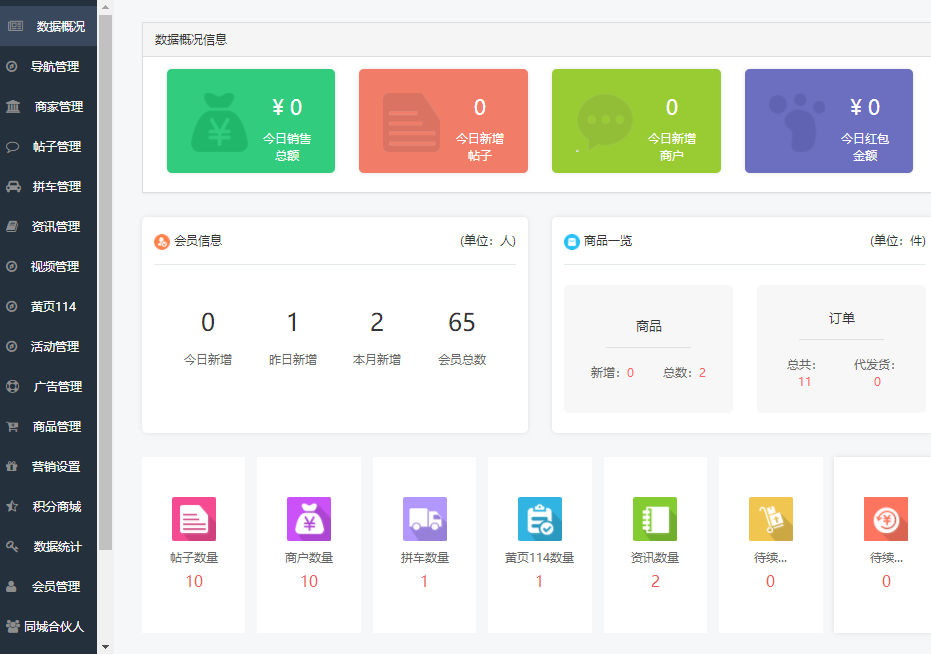931x654 pixels.
Task: Click the 商户数量 count 10
Action: tap(309, 581)
